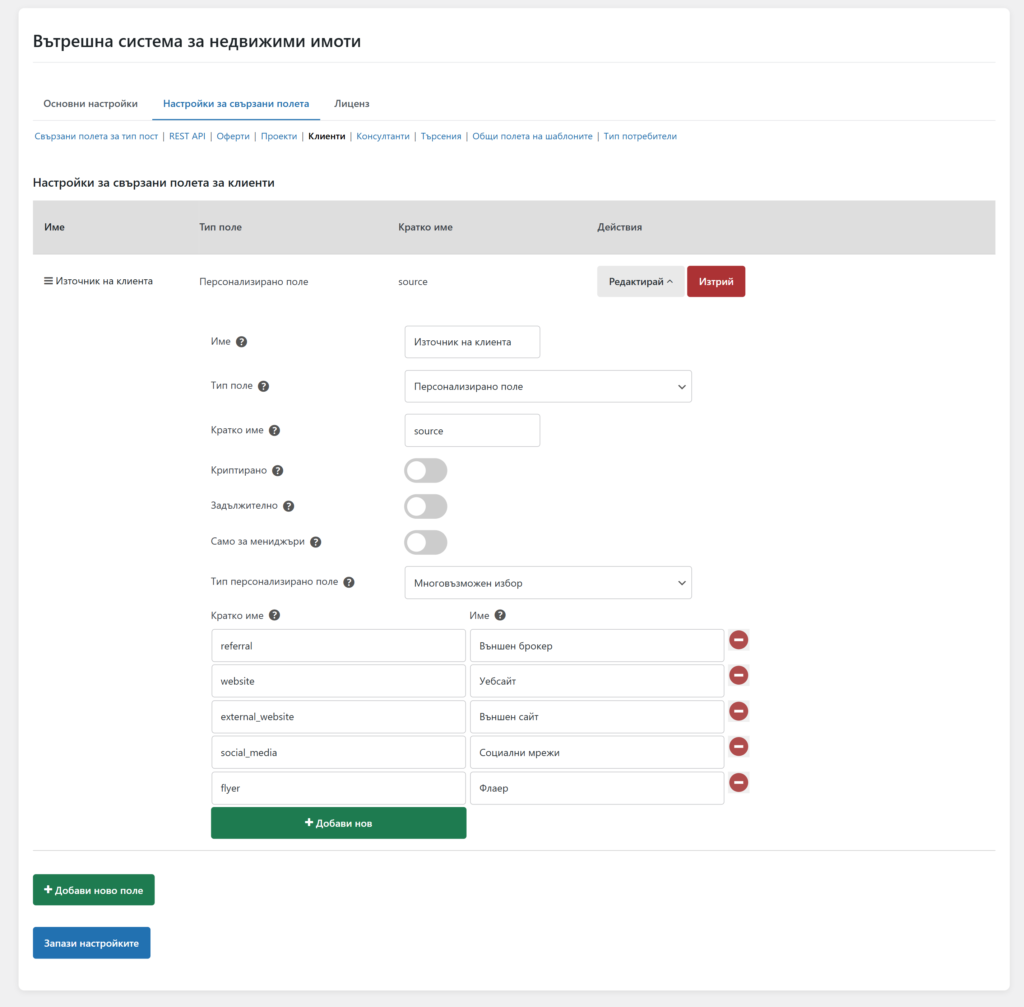Toggle the Само за мениджъри switch

[425, 542]
